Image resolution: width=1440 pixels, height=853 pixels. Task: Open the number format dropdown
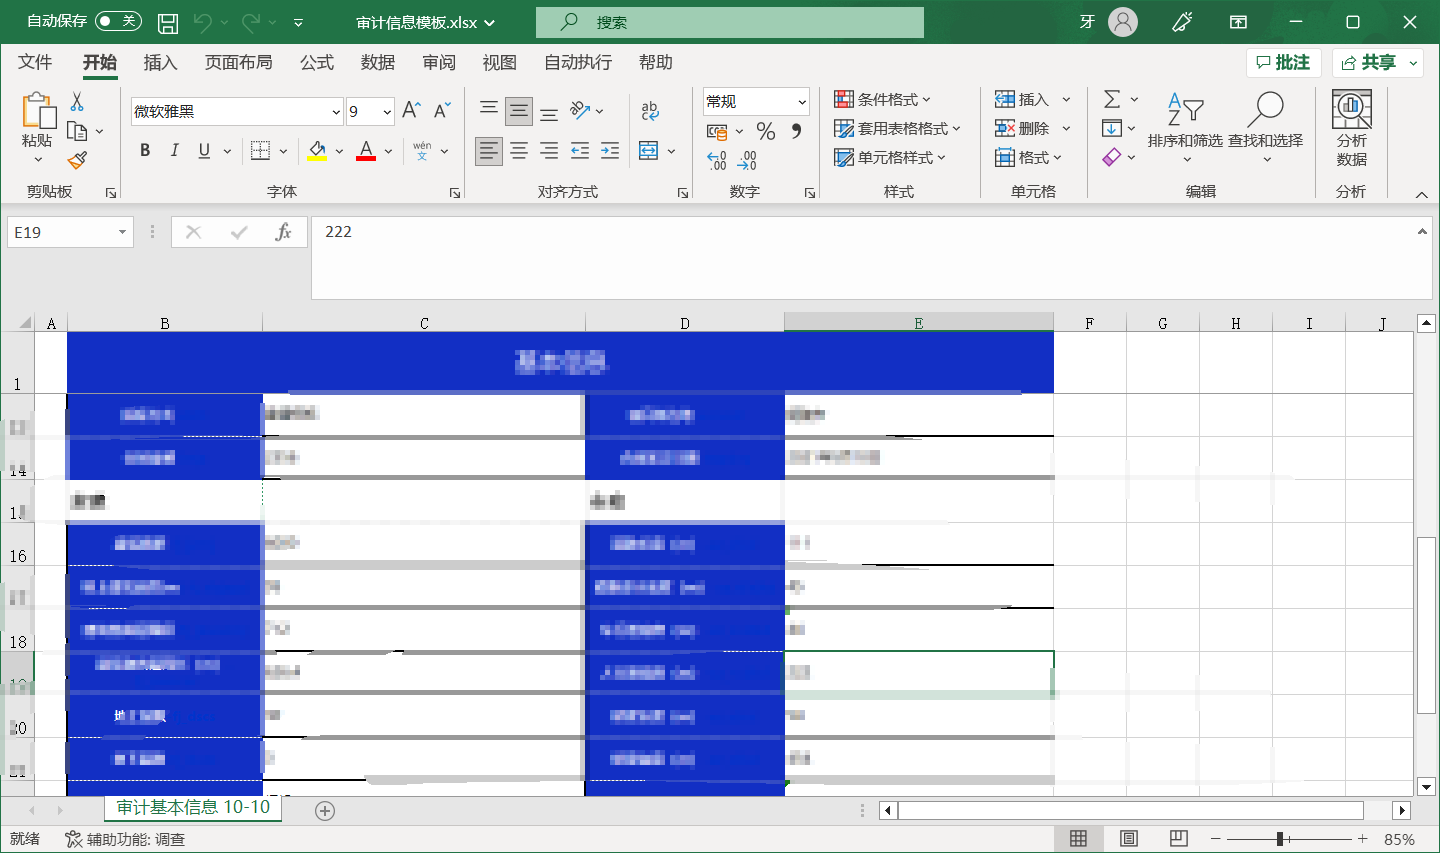tap(802, 102)
